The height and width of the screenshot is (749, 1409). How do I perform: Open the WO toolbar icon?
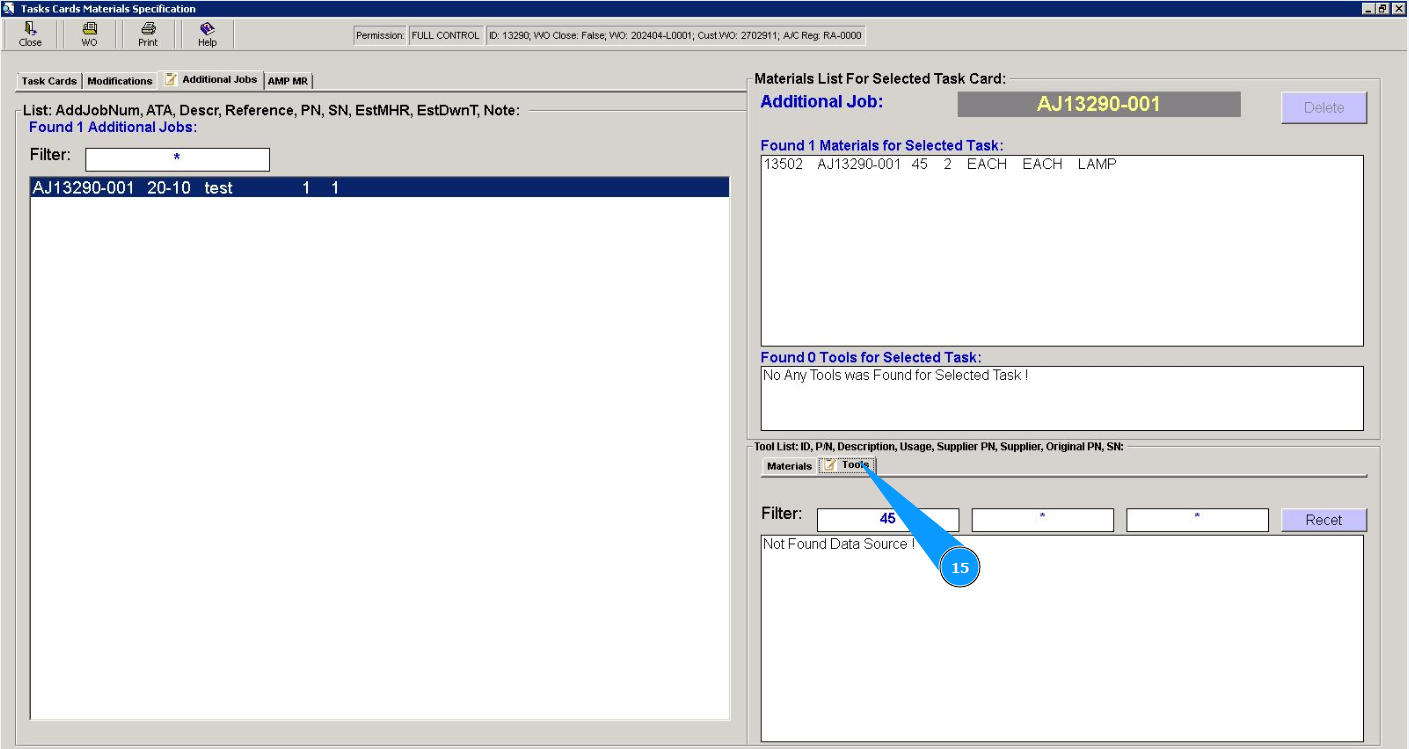click(89, 34)
